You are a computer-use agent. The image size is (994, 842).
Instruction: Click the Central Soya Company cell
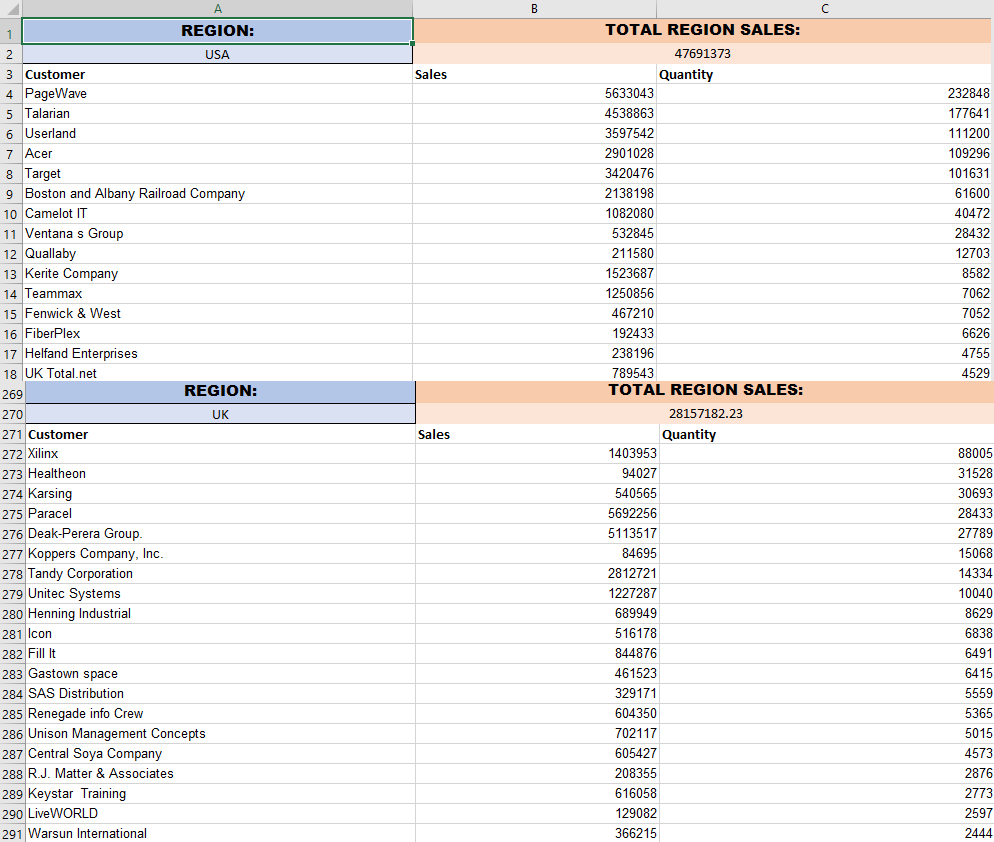point(221,753)
